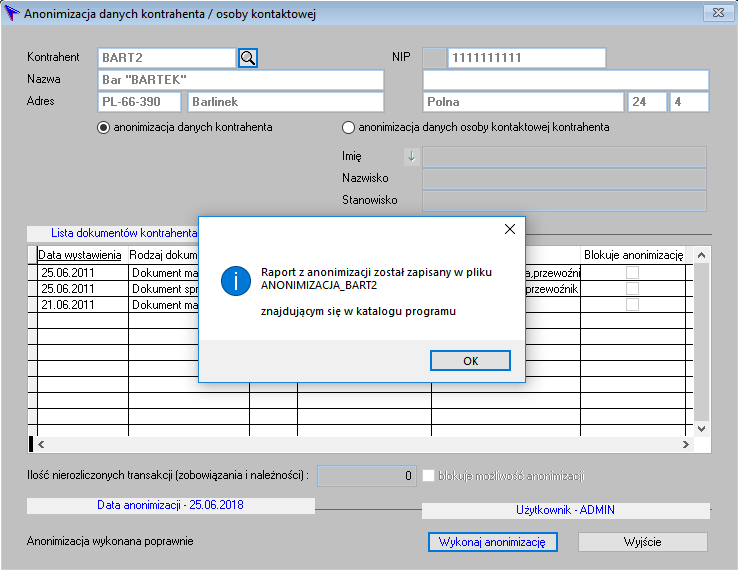
Task: Click the Blokuje anonimizację column header
Action: tap(632, 255)
